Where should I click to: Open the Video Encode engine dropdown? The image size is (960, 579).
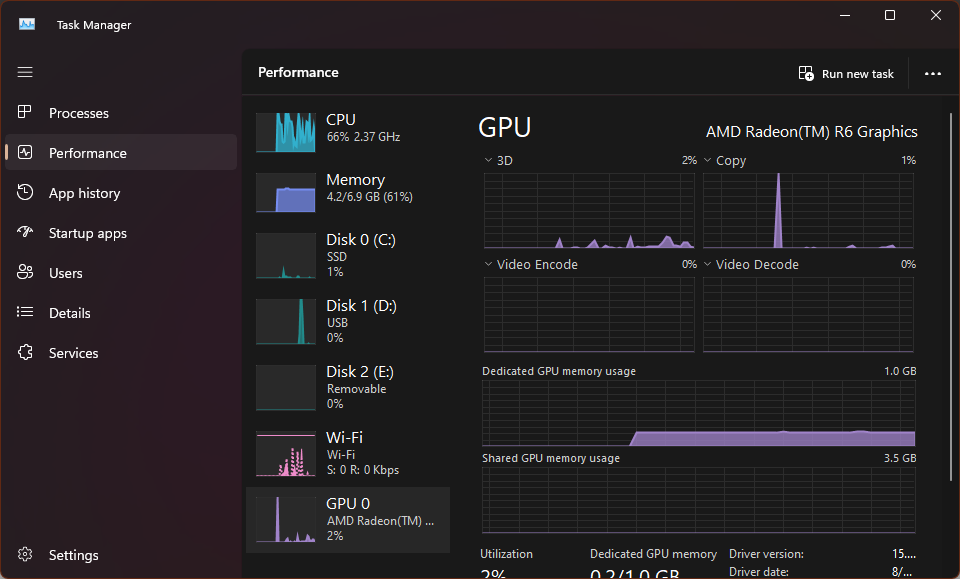click(488, 264)
